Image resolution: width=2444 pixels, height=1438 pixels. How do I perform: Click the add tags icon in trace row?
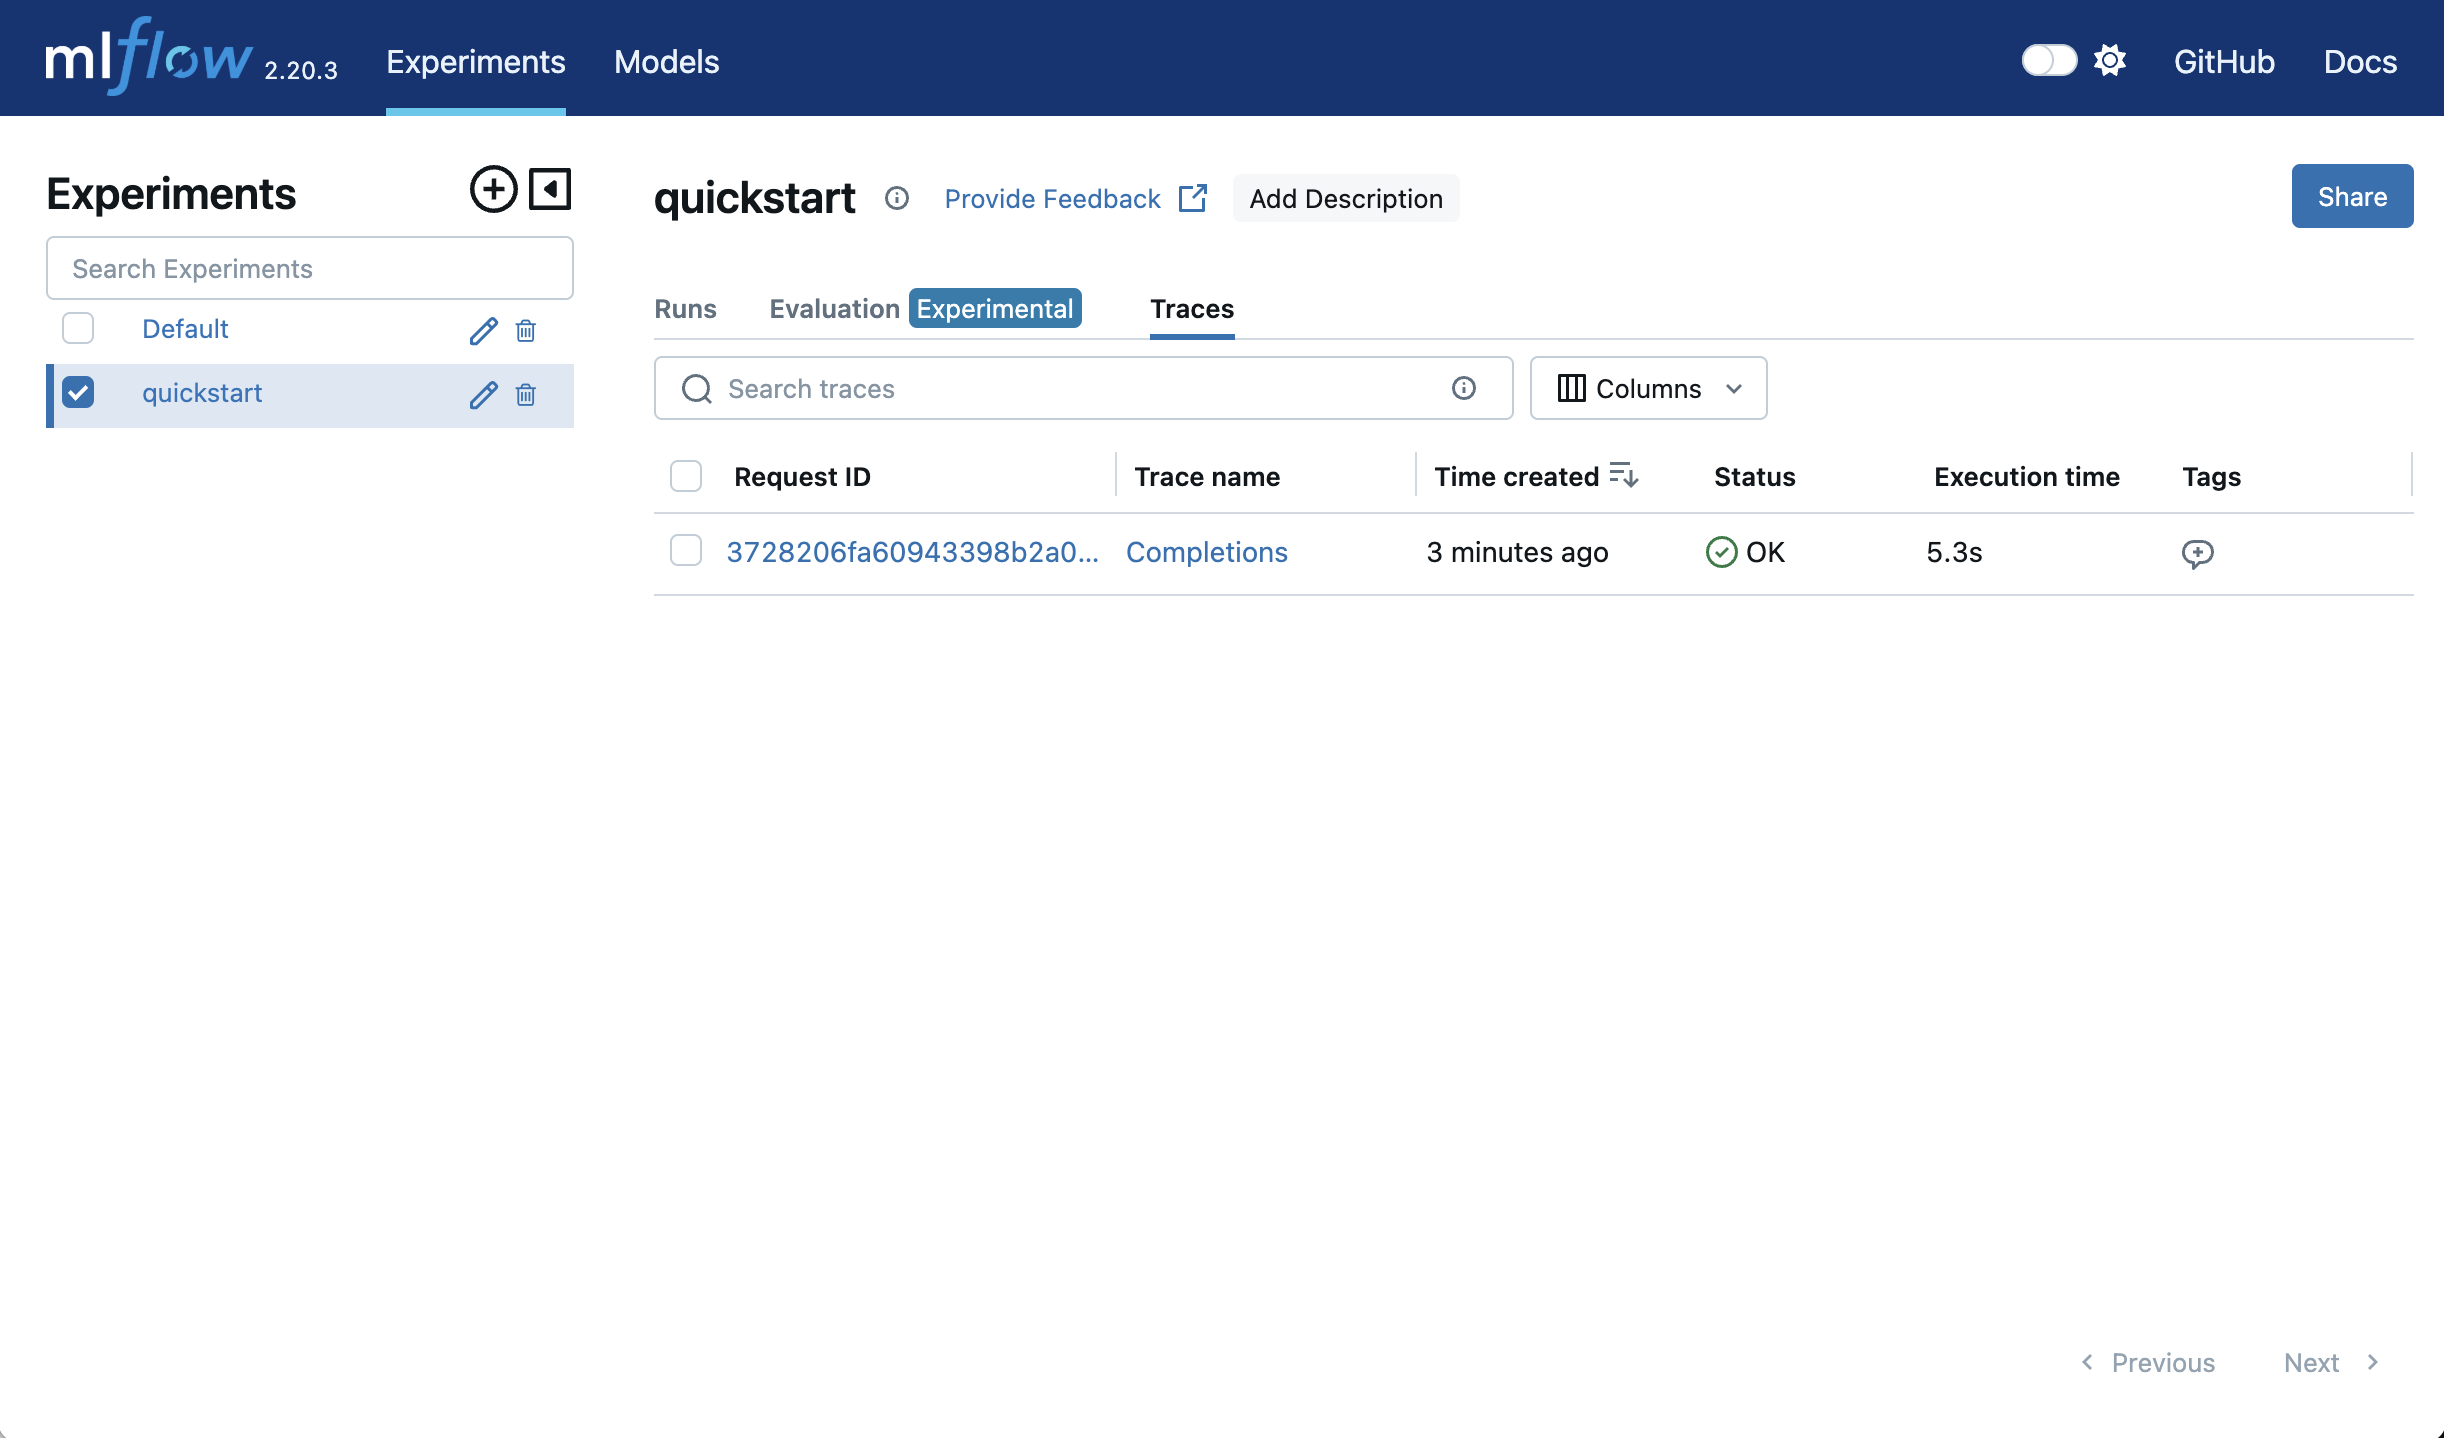click(2197, 553)
